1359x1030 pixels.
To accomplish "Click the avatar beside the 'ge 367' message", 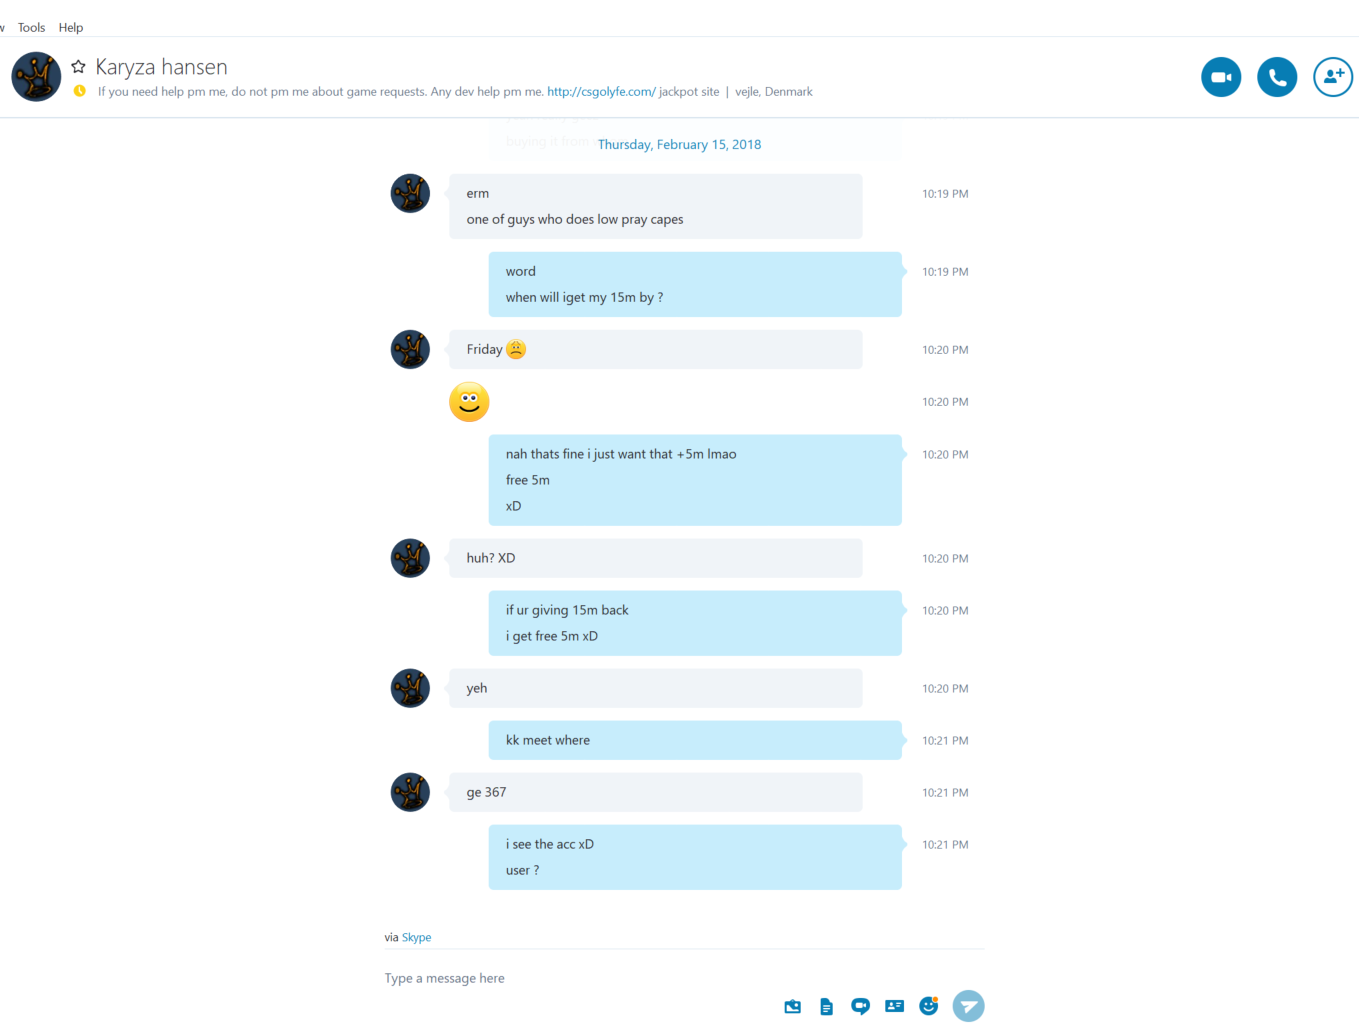I will [x=410, y=792].
